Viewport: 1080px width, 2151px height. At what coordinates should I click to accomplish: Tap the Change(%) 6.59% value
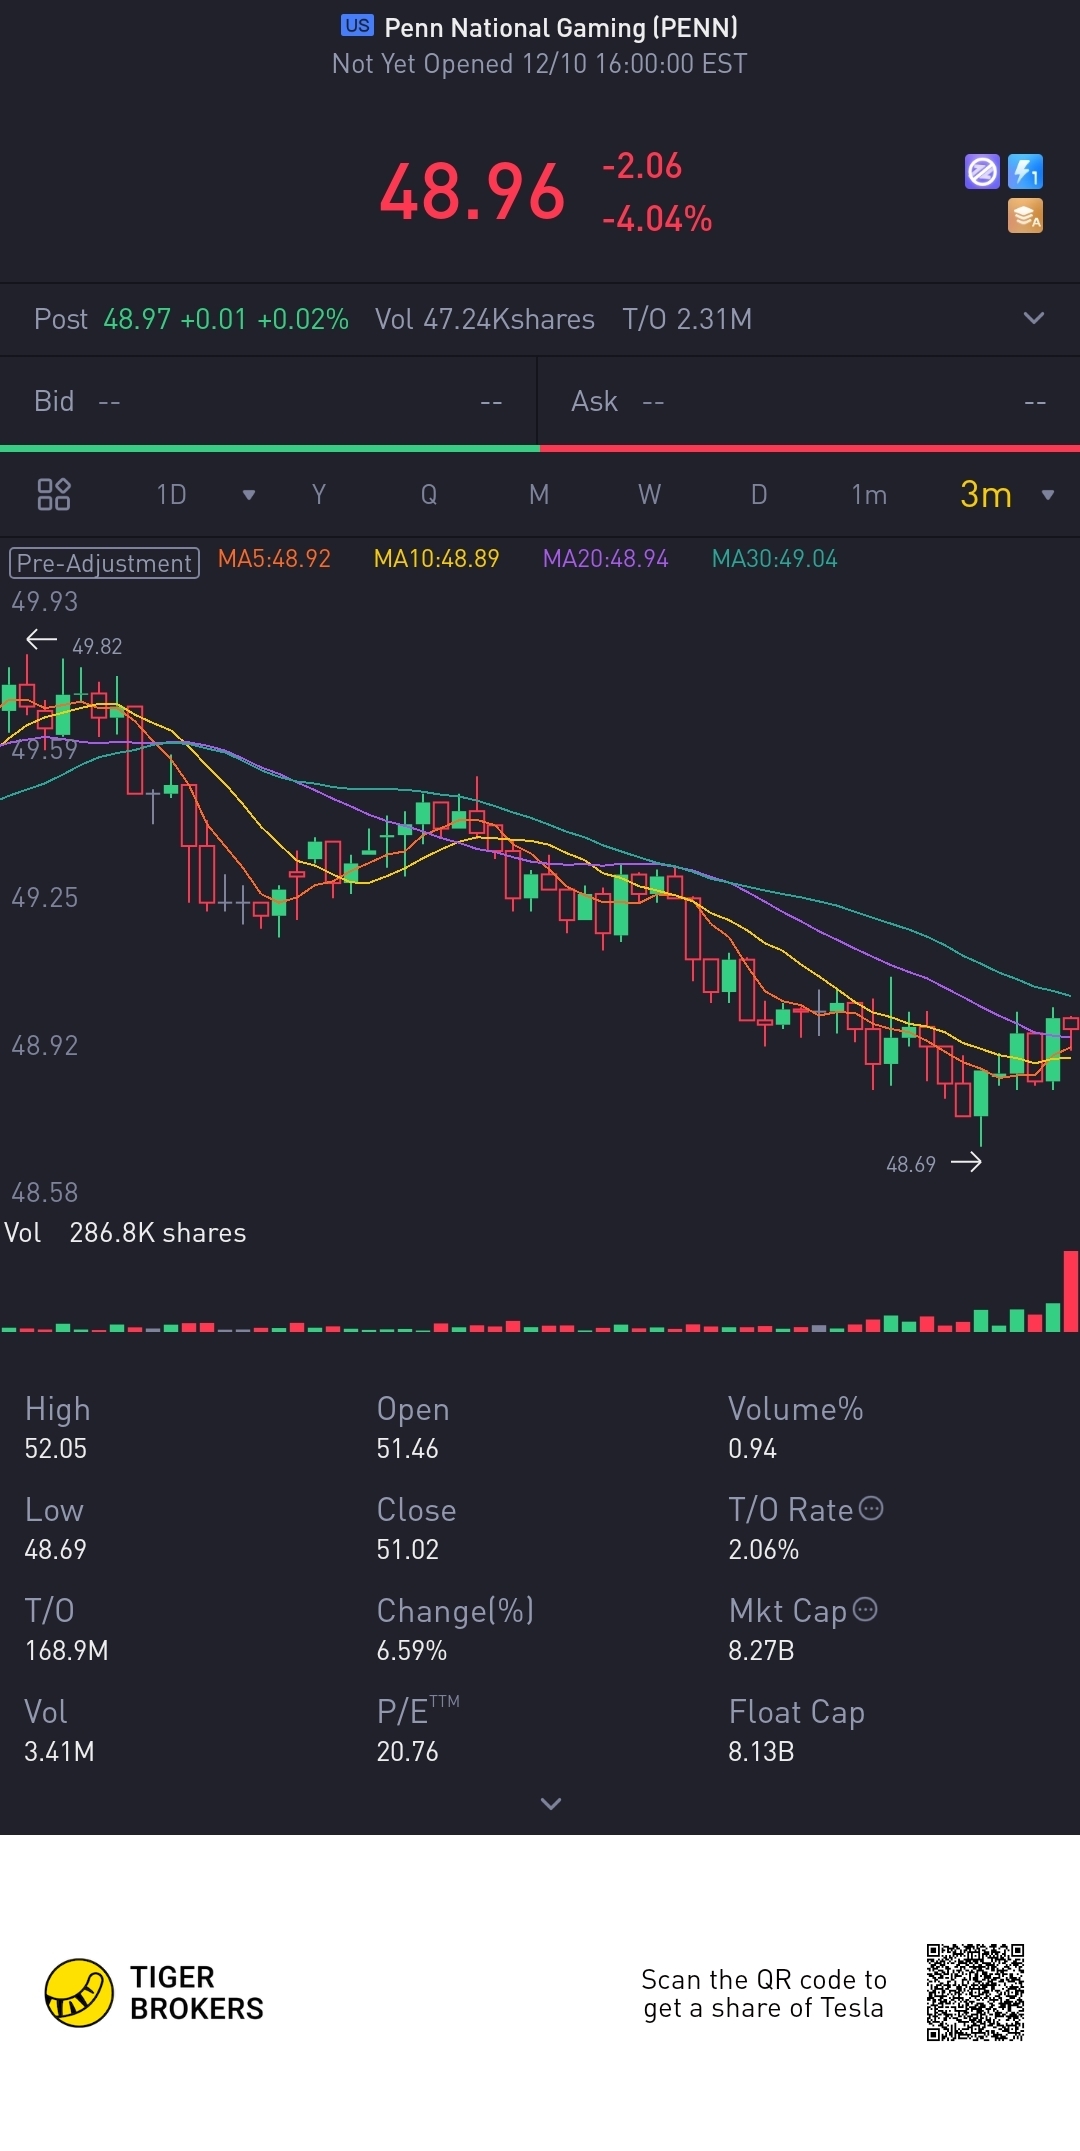pyautogui.click(x=411, y=1650)
